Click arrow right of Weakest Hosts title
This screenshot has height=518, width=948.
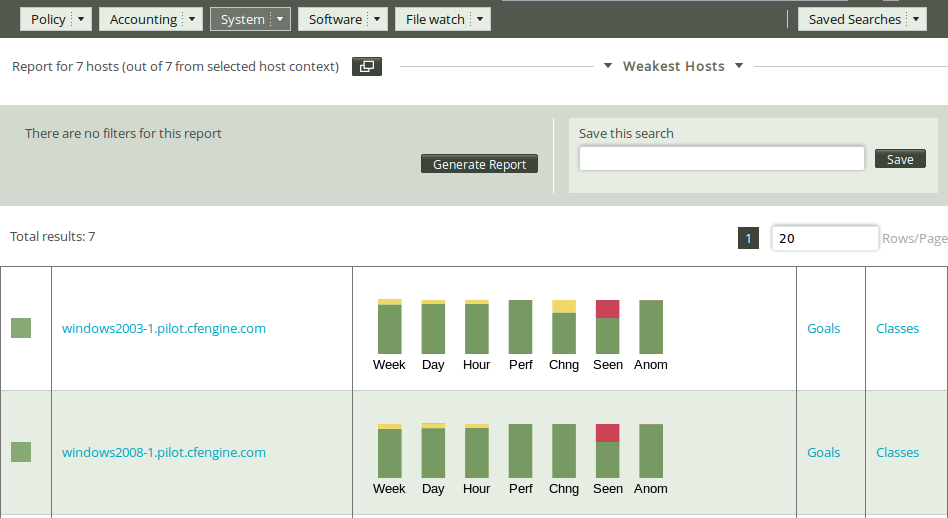pyautogui.click(x=739, y=66)
